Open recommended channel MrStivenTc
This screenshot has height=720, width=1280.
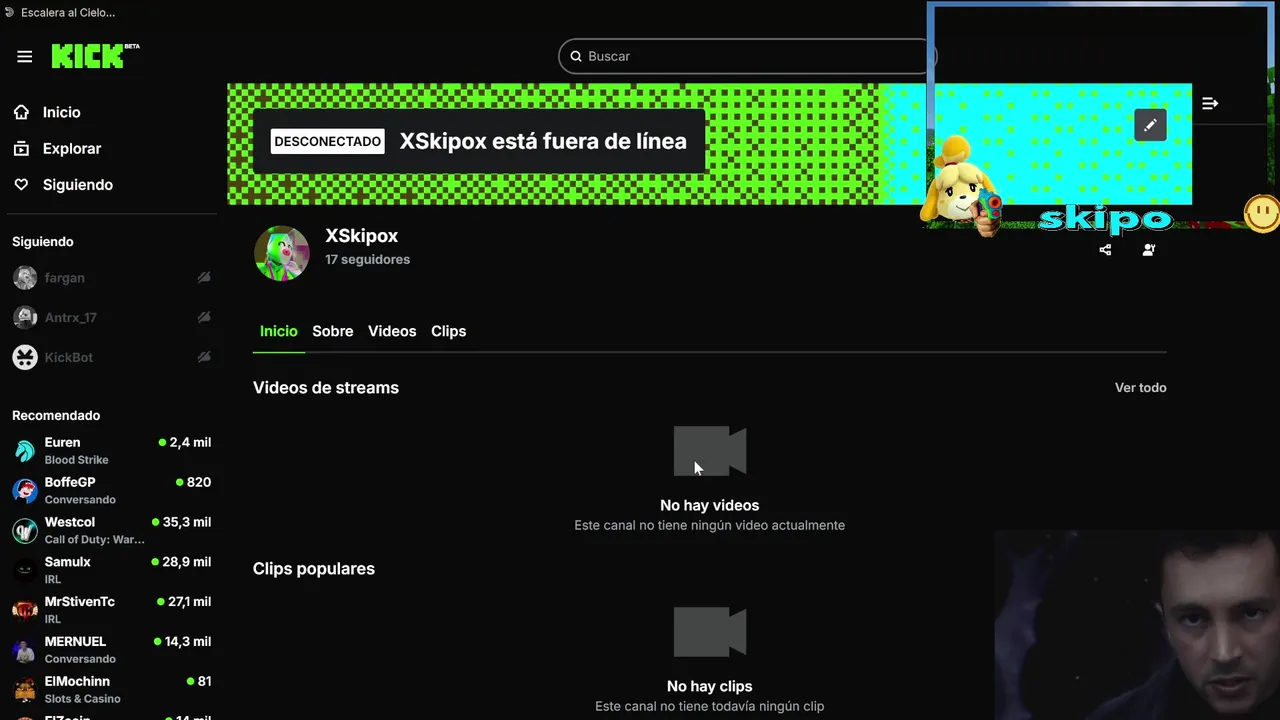click(111, 610)
